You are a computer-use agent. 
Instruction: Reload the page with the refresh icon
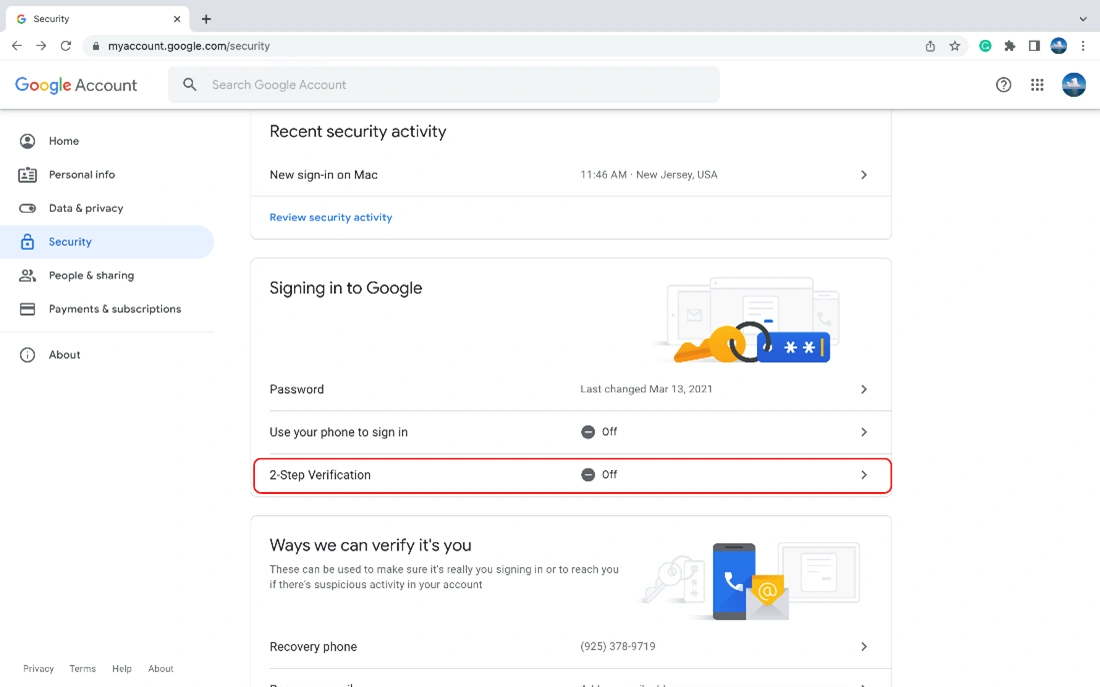pos(66,46)
